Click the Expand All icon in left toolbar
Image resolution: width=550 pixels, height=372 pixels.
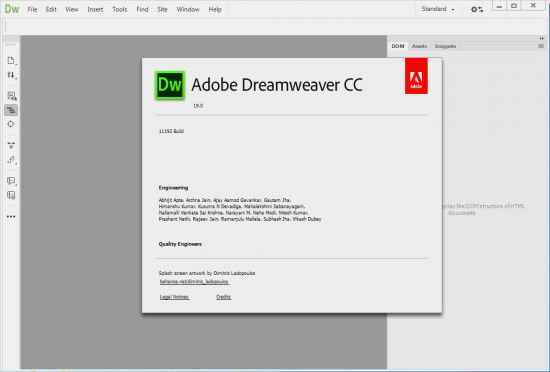click(11, 145)
